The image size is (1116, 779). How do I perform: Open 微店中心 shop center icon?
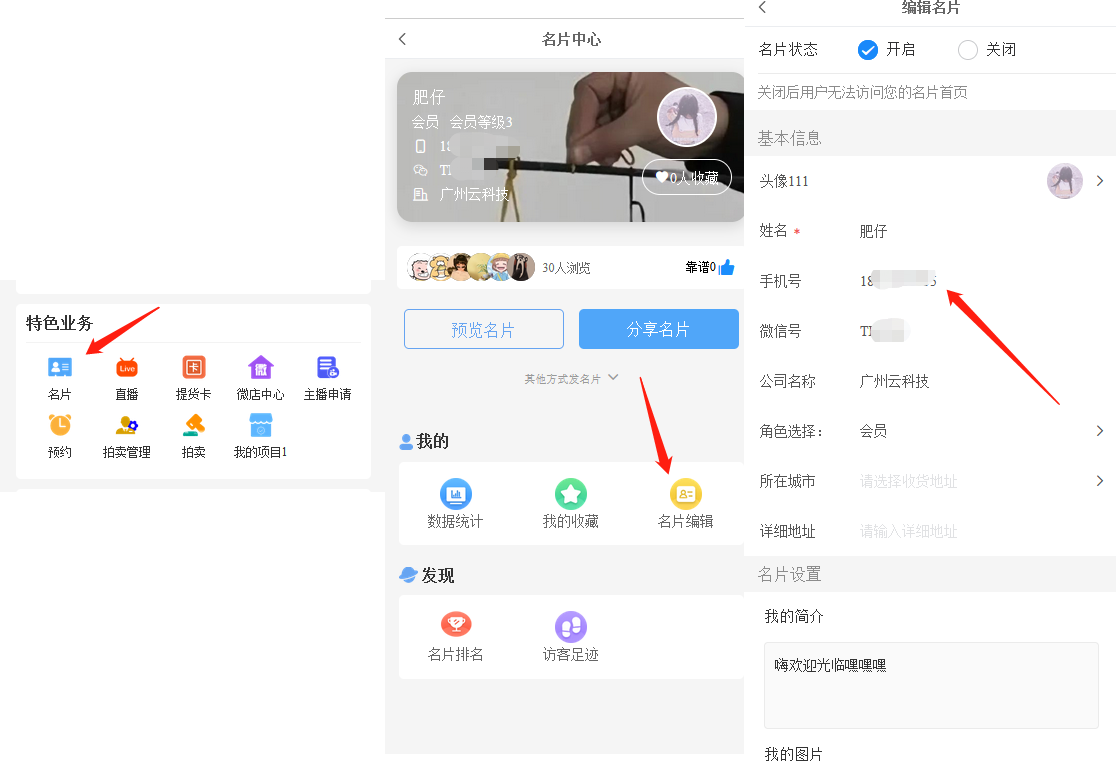coord(260,368)
